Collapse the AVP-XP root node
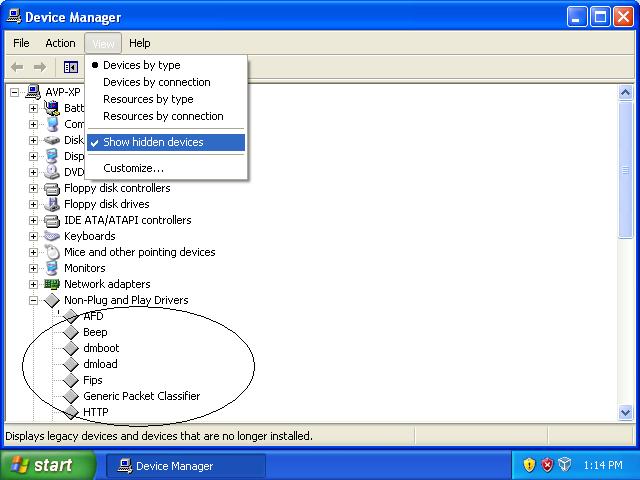Viewport: 640px width, 480px height. [14, 92]
